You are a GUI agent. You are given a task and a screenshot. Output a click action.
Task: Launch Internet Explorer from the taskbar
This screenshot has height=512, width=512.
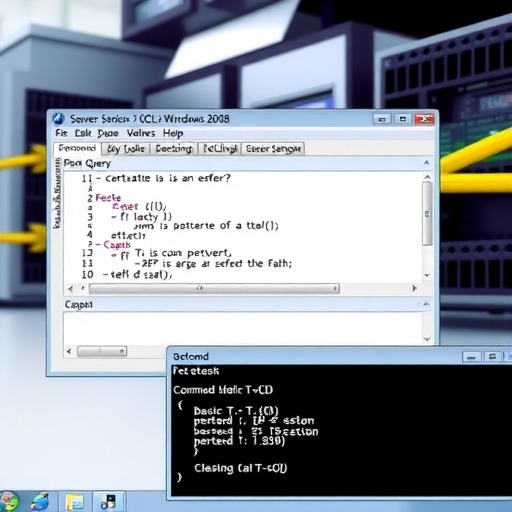(x=40, y=501)
